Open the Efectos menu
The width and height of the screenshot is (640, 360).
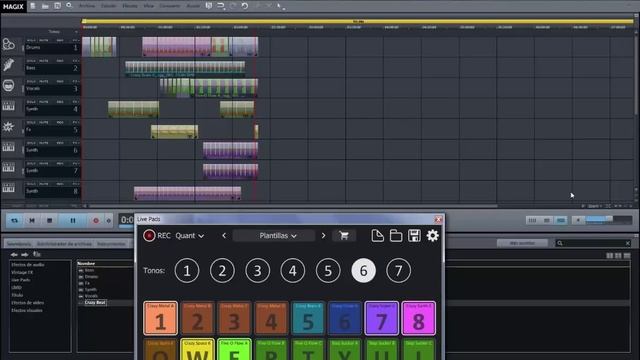[x=130, y=6]
